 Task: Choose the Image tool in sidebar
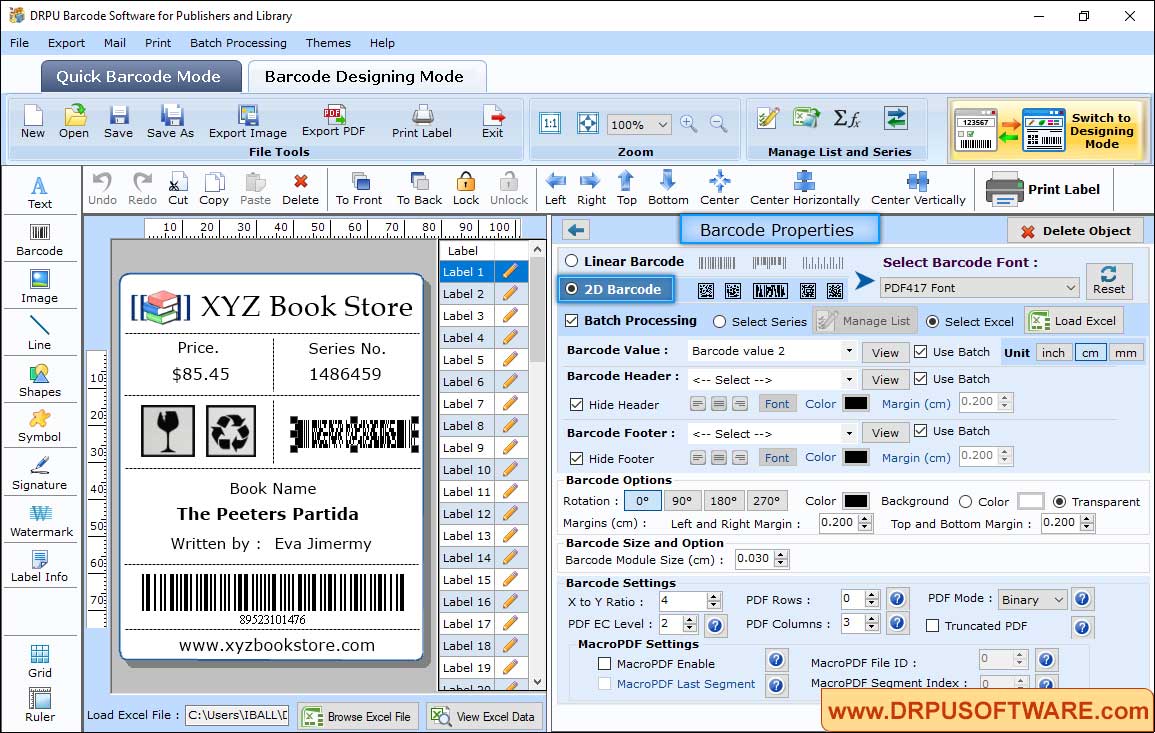[39, 287]
